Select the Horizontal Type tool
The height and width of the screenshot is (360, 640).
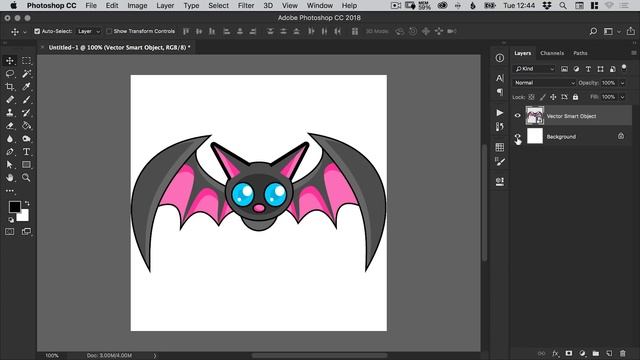point(26,152)
